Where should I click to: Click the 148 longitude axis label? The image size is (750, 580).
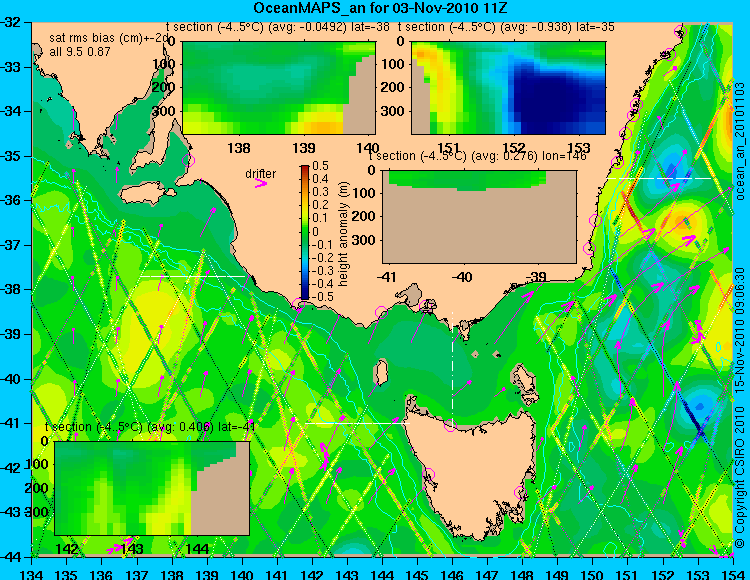point(523,574)
